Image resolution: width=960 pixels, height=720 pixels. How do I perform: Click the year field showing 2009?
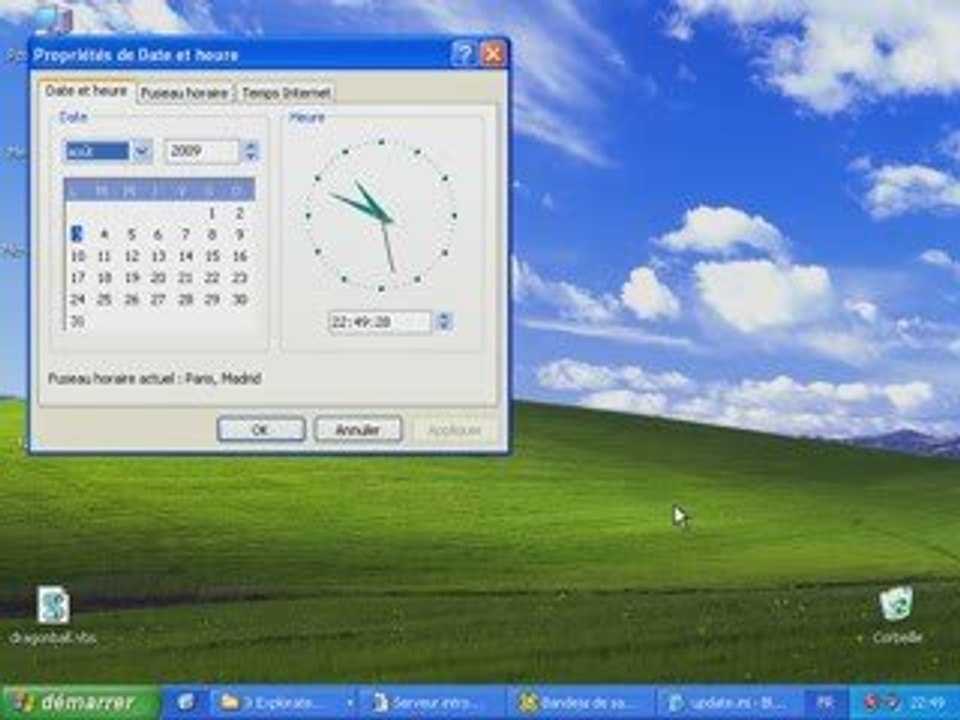(x=203, y=151)
